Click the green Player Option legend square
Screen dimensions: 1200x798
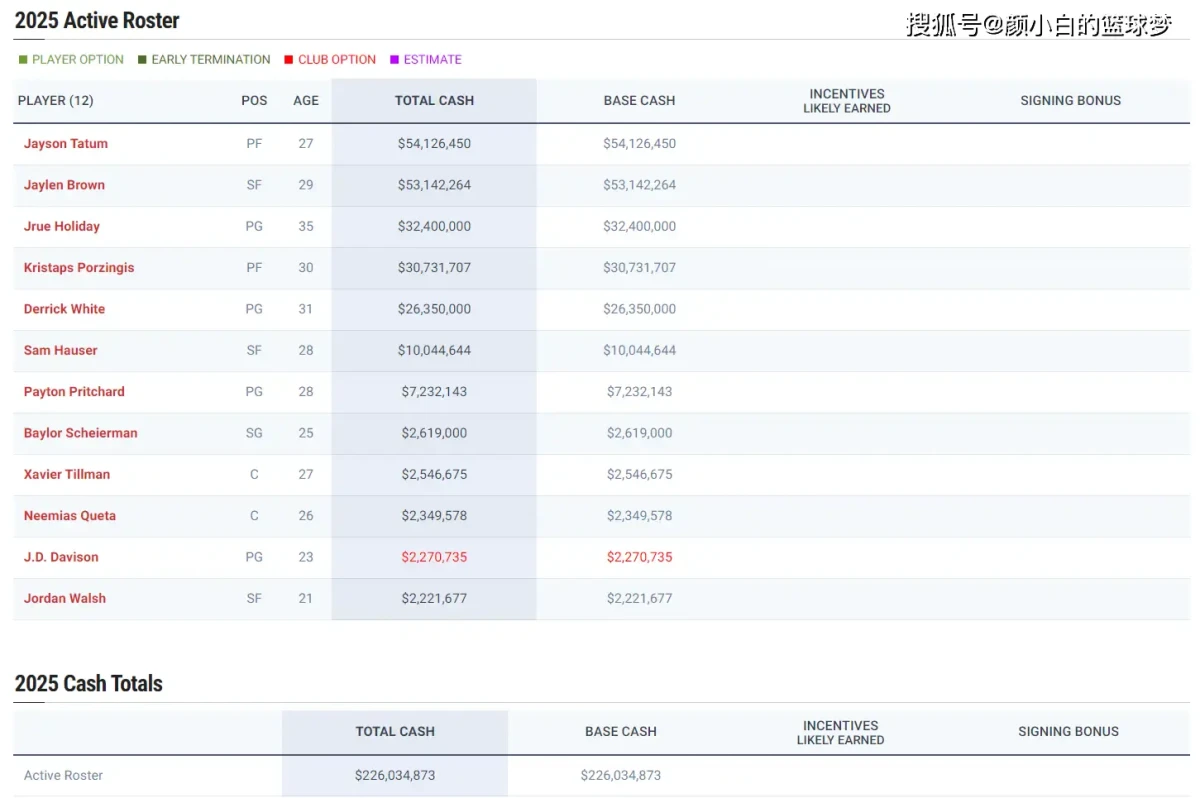pos(23,60)
